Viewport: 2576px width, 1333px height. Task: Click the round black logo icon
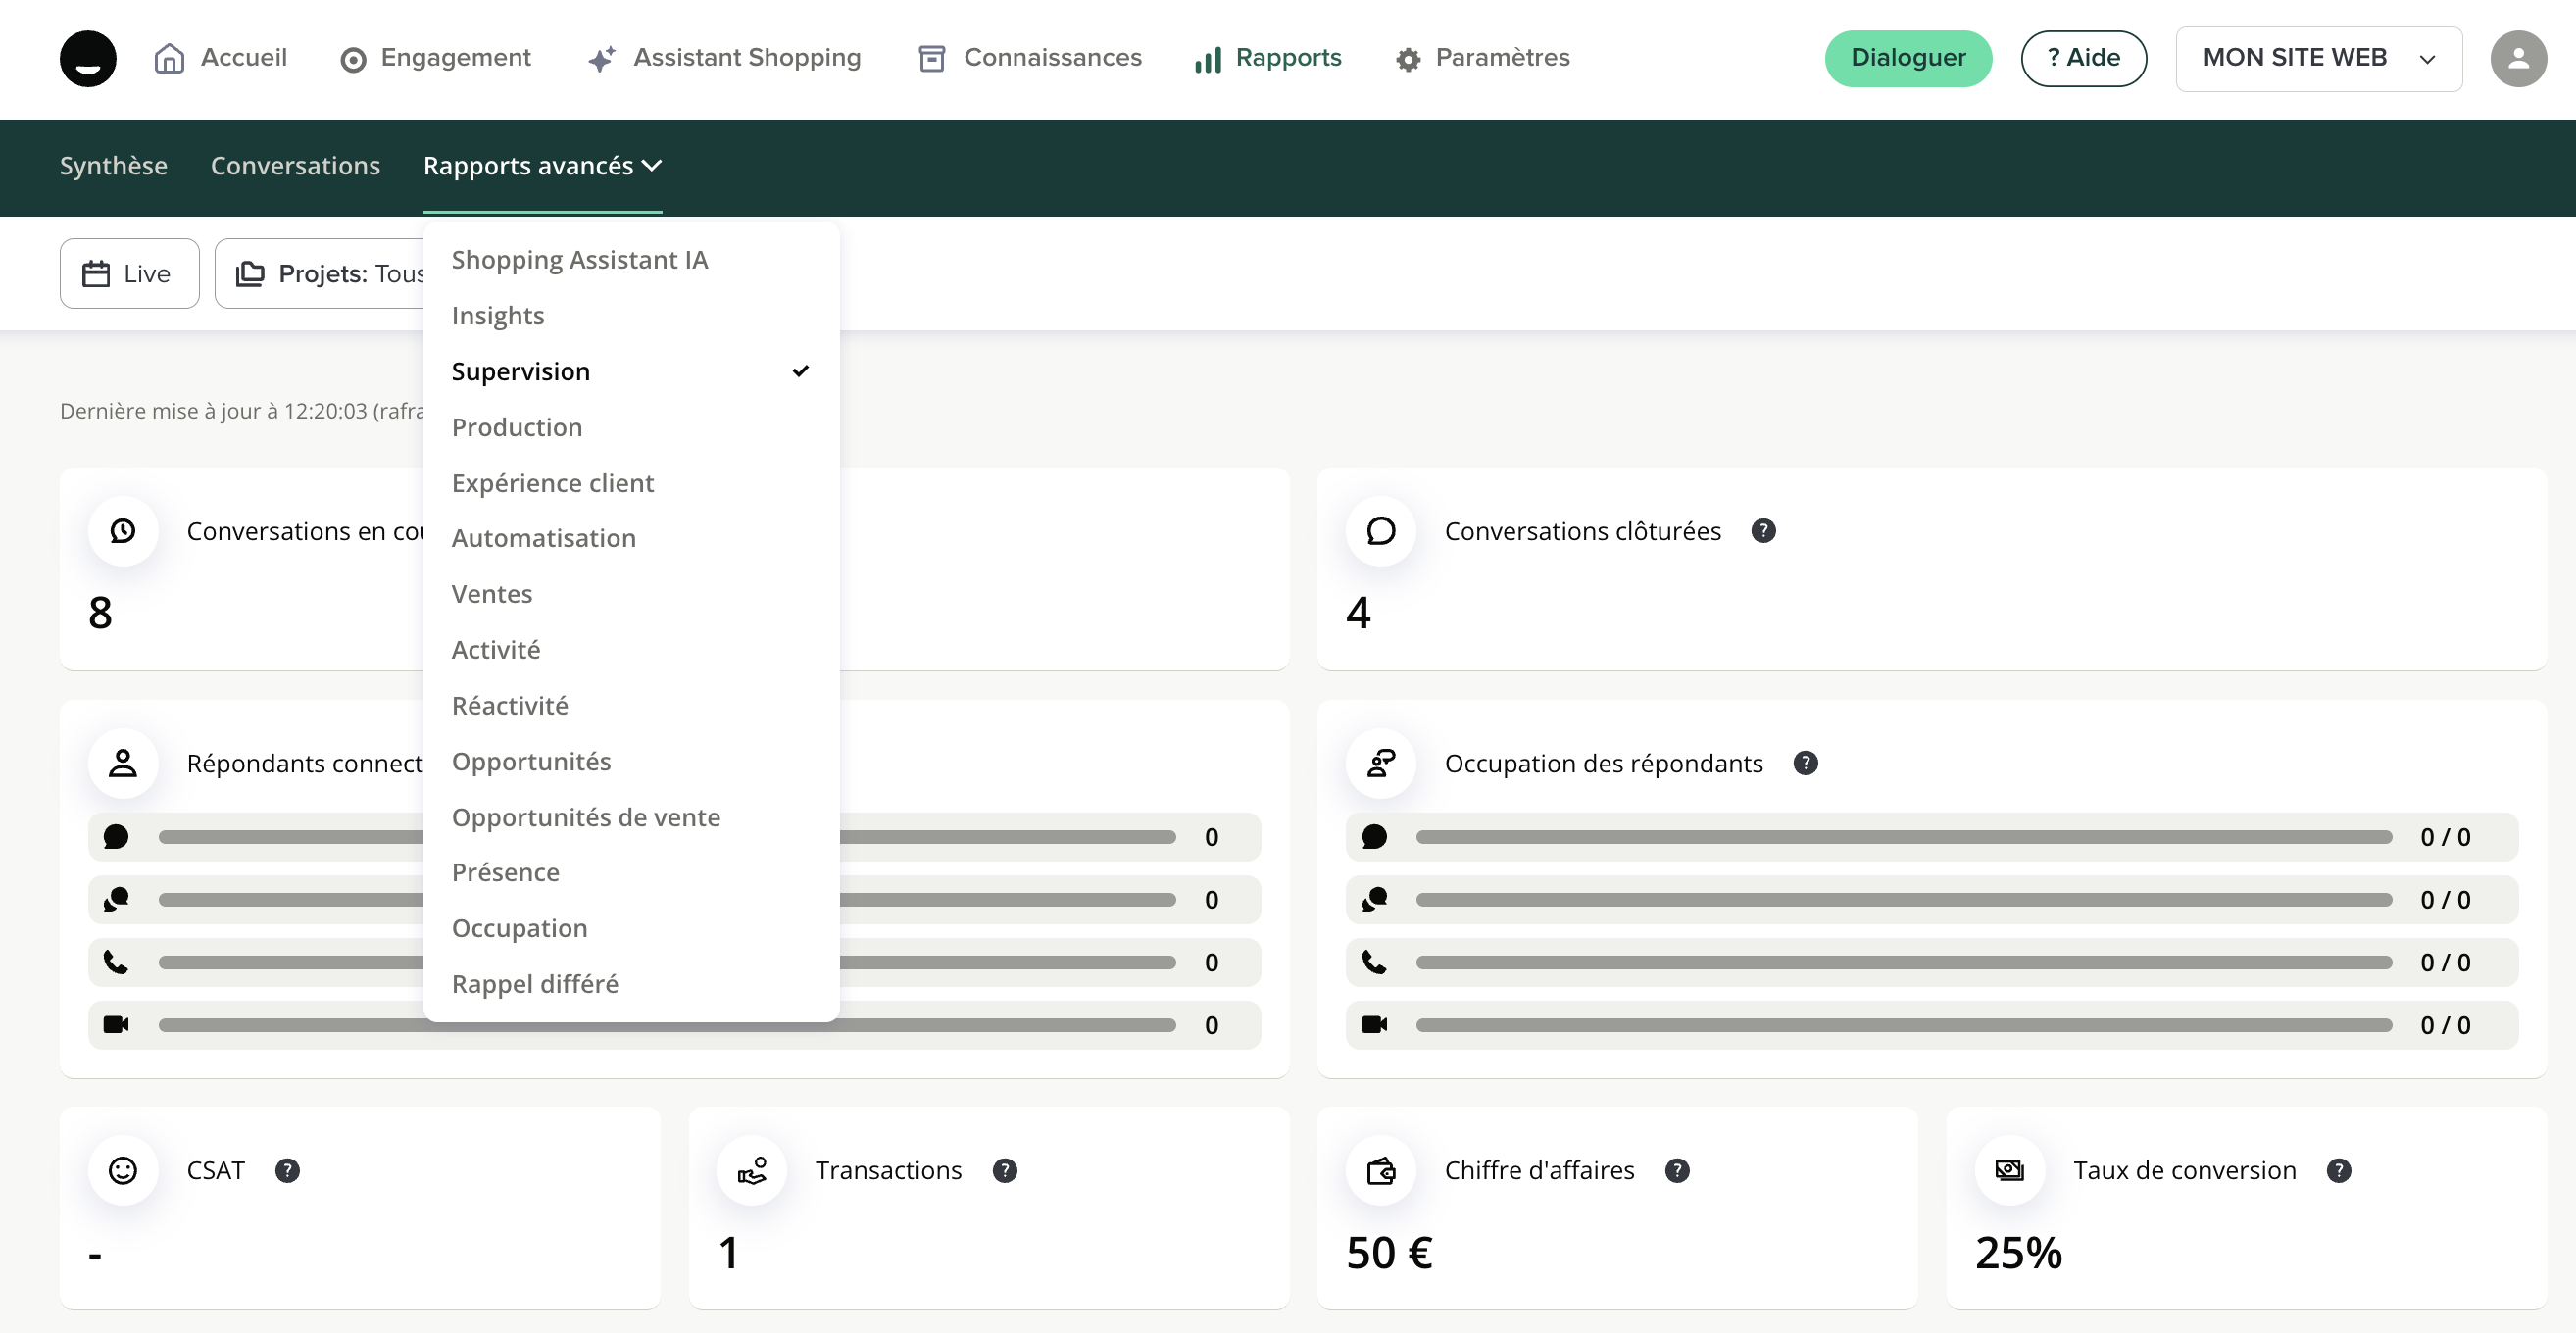[88, 59]
